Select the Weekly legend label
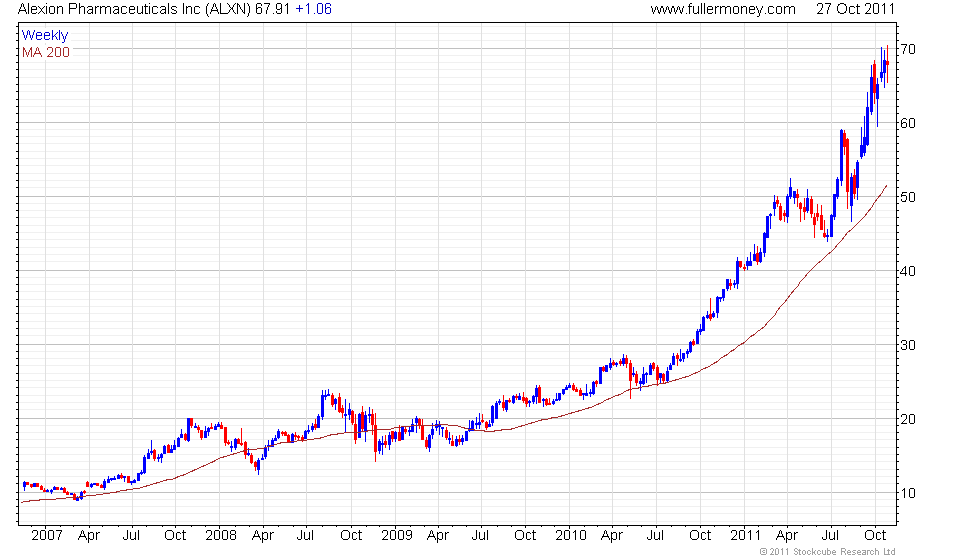The height and width of the screenshot is (560, 980). point(44,36)
